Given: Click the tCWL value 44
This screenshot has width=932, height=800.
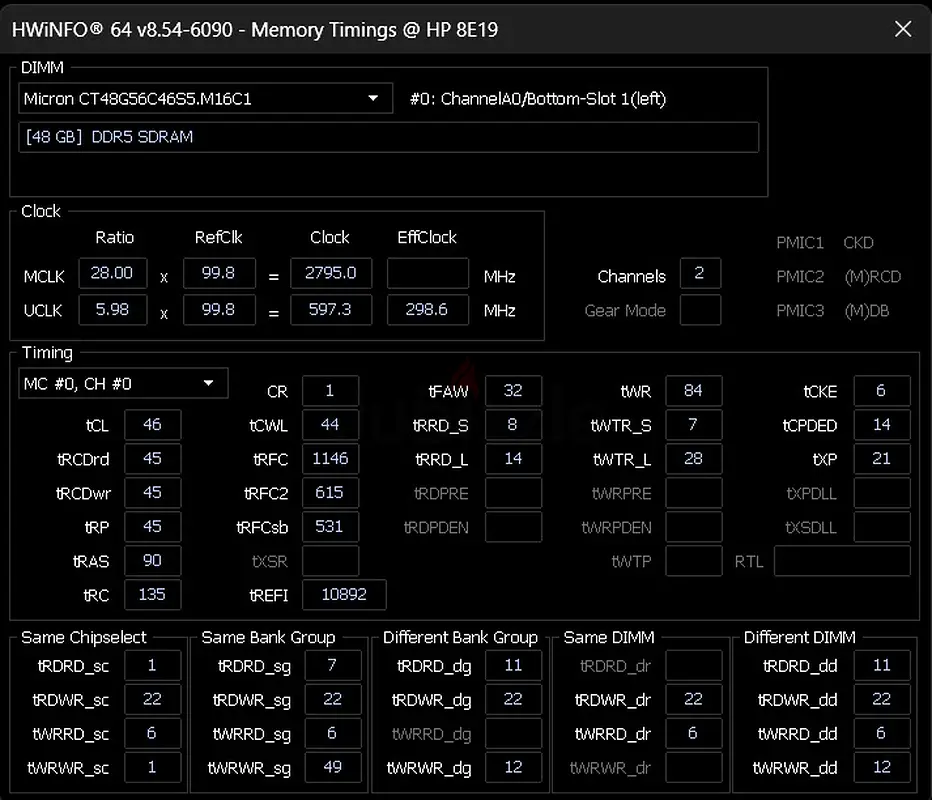Looking at the screenshot, I should (x=330, y=425).
